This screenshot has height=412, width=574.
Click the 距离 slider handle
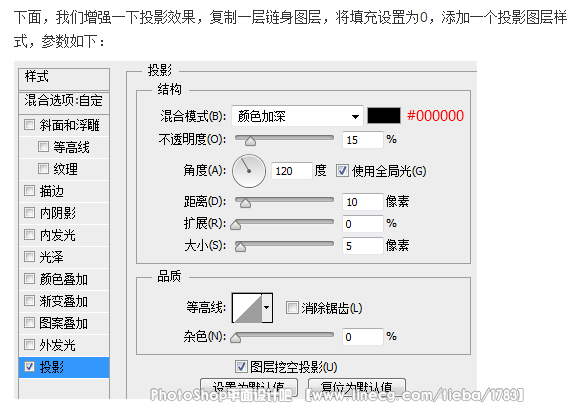pos(245,203)
